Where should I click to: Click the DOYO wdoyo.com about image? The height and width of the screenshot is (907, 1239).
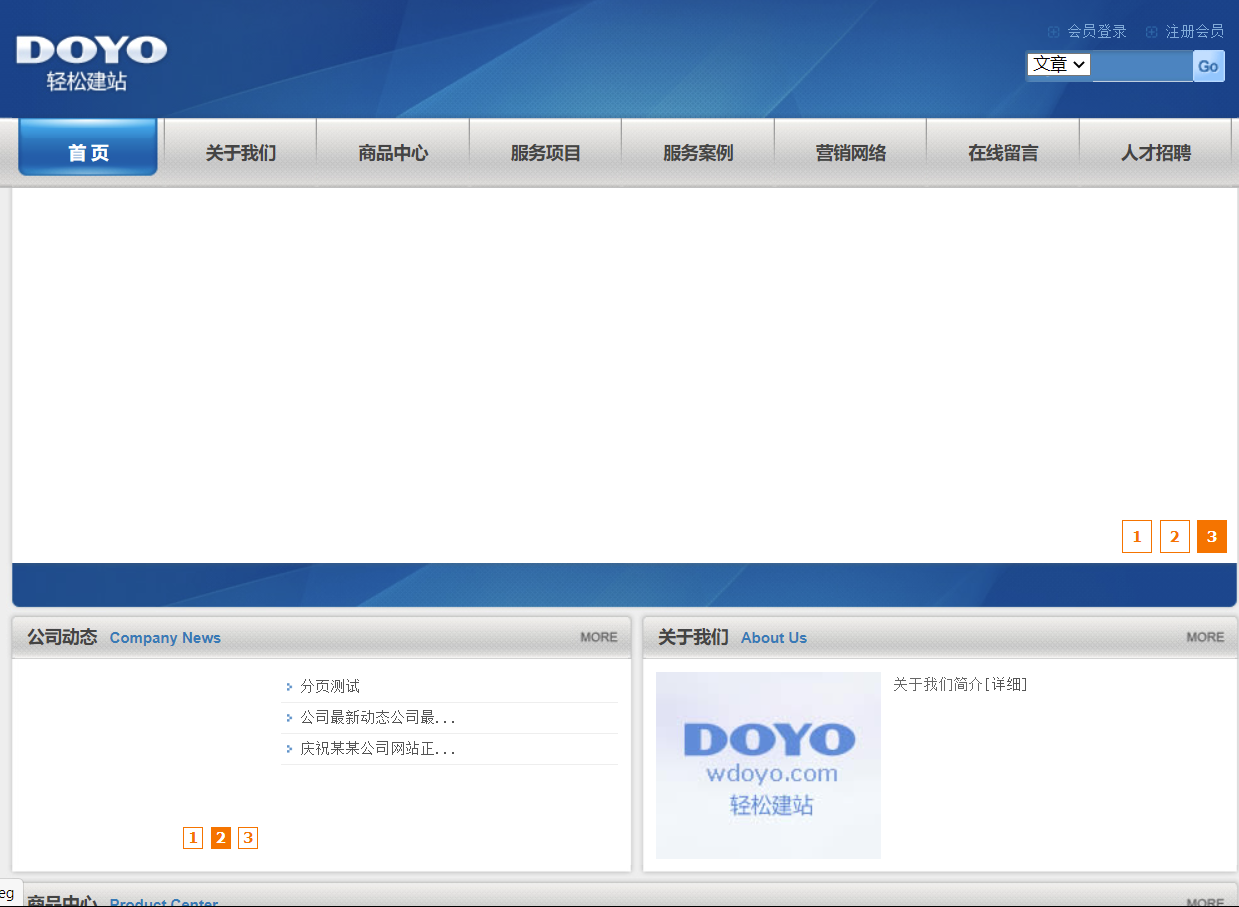(768, 765)
